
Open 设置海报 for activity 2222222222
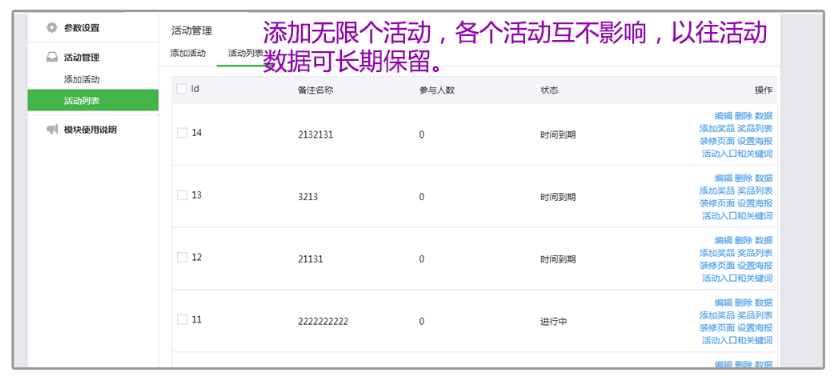tap(755, 328)
